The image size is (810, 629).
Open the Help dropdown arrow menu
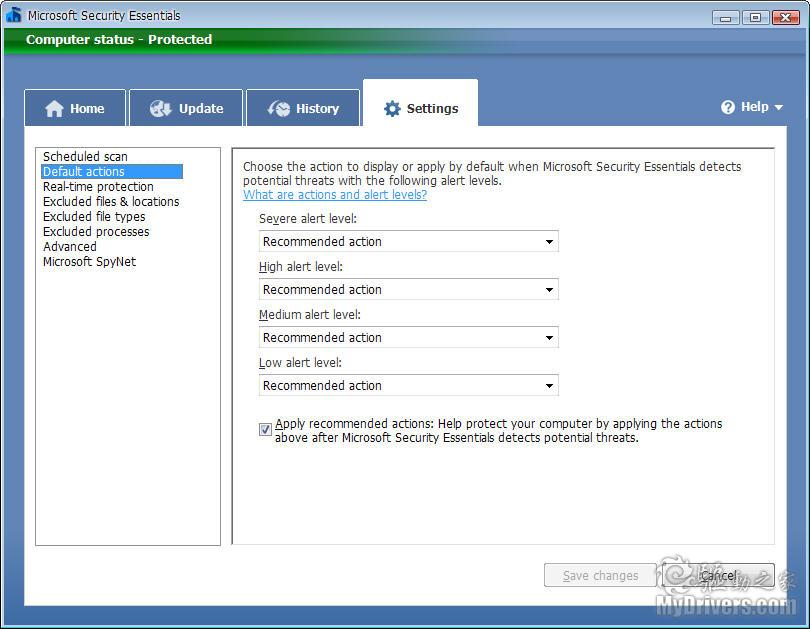pos(778,107)
